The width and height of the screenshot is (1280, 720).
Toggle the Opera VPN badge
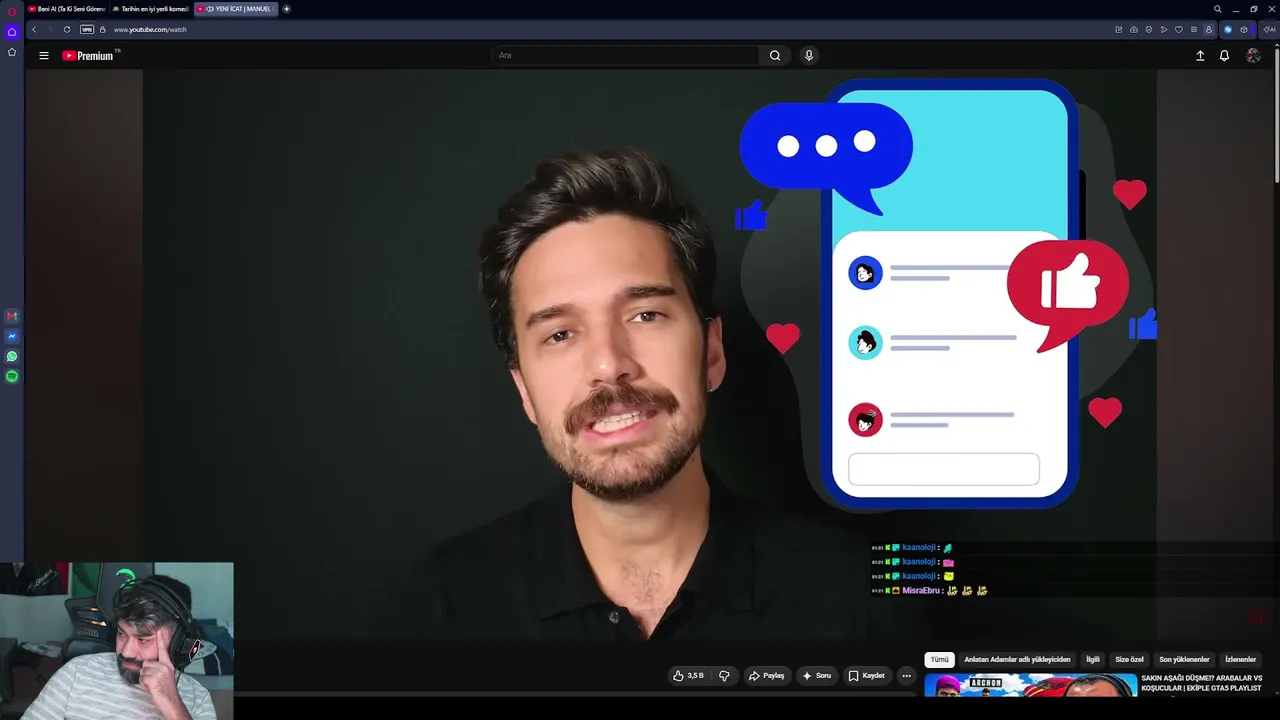point(87,30)
